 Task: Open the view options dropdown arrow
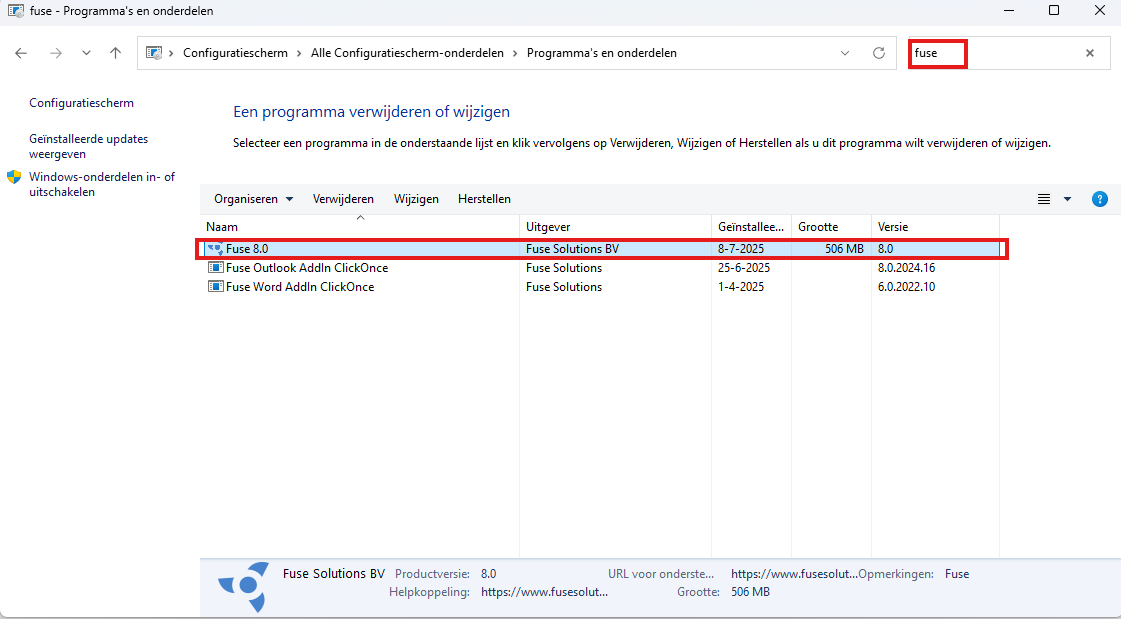[x=1067, y=199]
